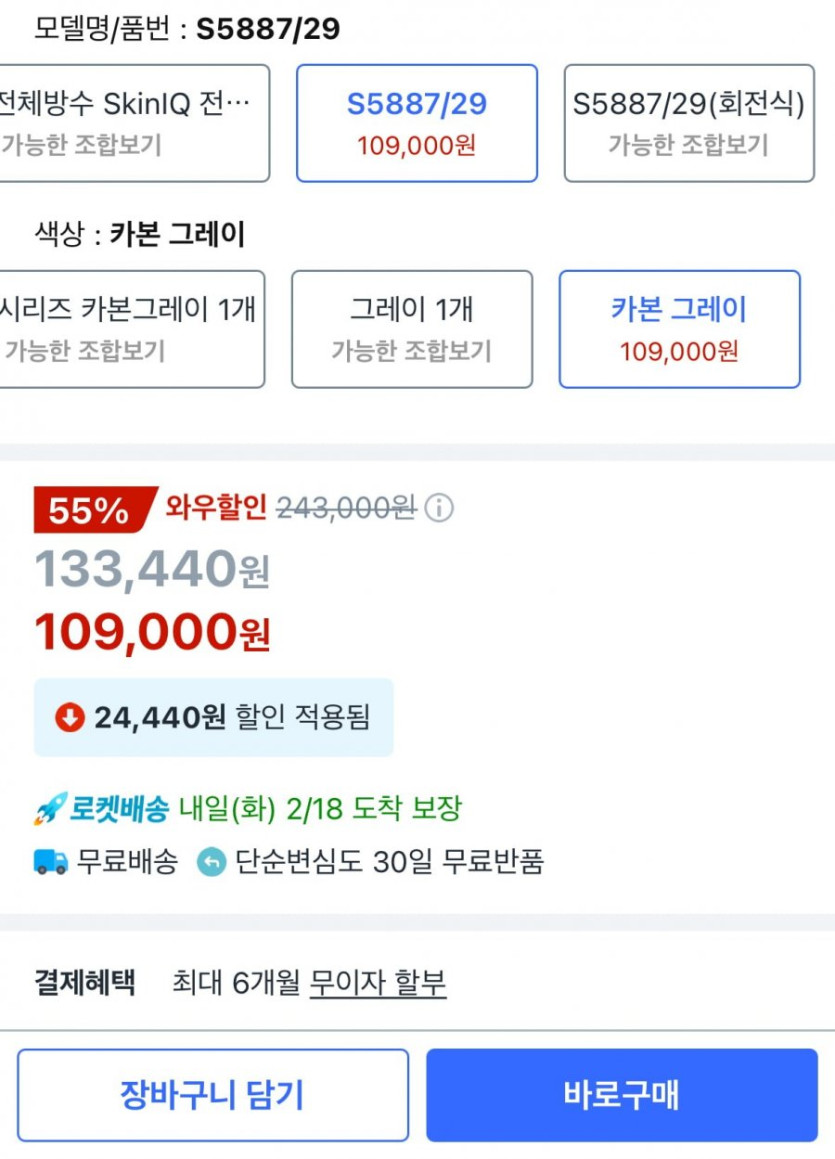The image size is (835, 1159).
Task: Choose the S5887/29(회전식) model option
Action: coord(688,123)
